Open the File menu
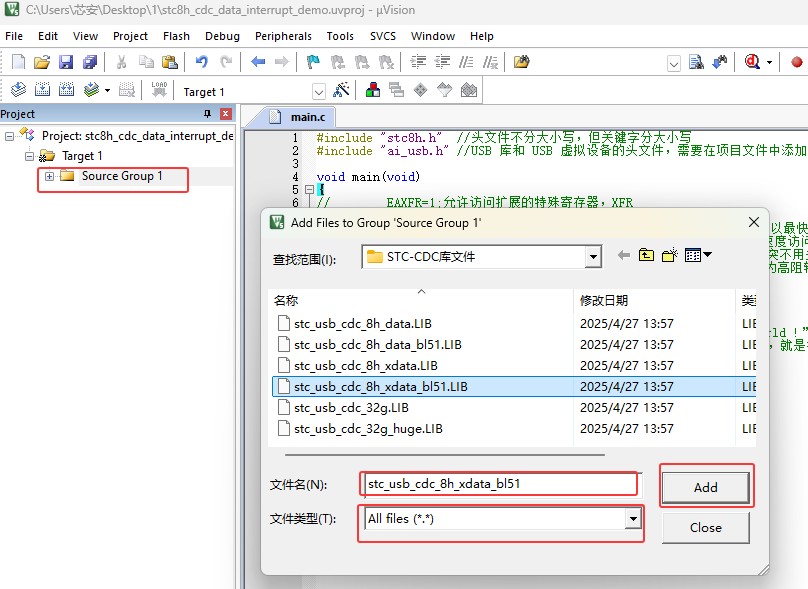 (x=14, y=36)
